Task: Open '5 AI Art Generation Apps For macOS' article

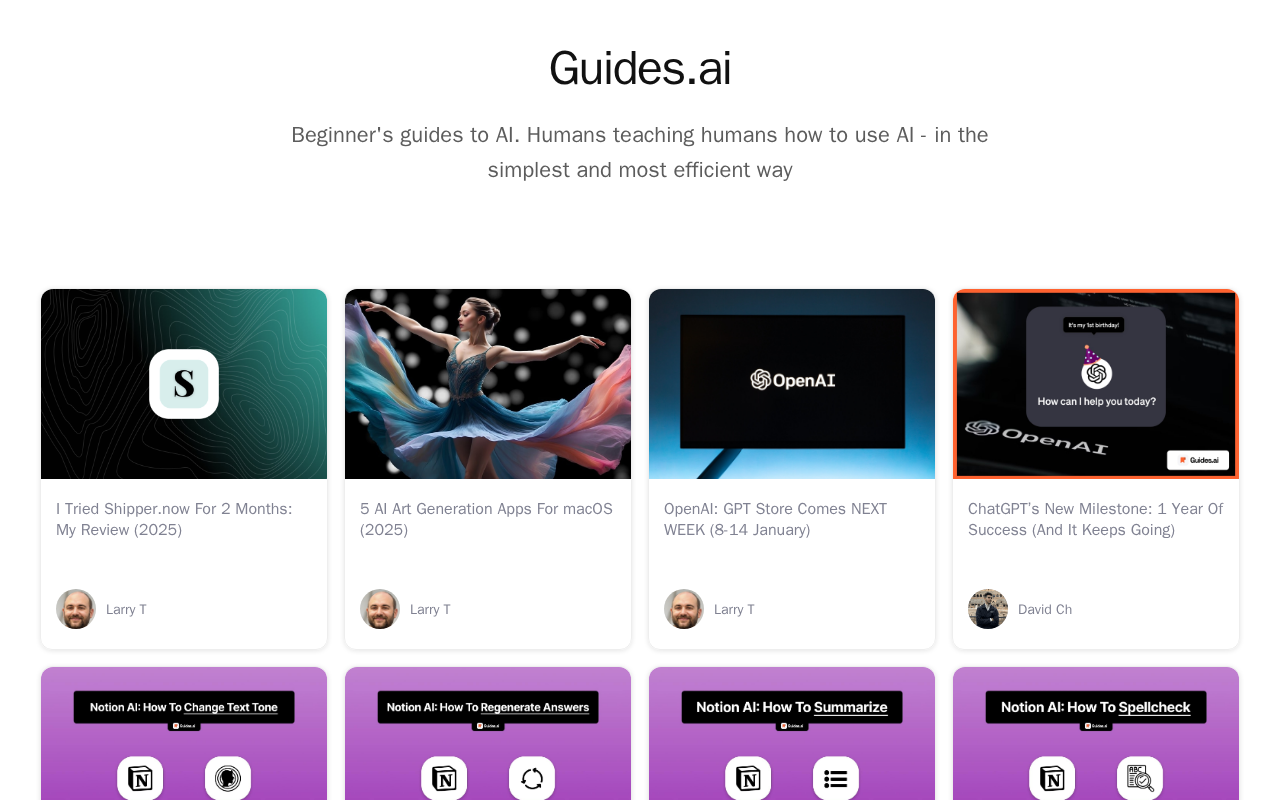Action: tap(486, 519)
